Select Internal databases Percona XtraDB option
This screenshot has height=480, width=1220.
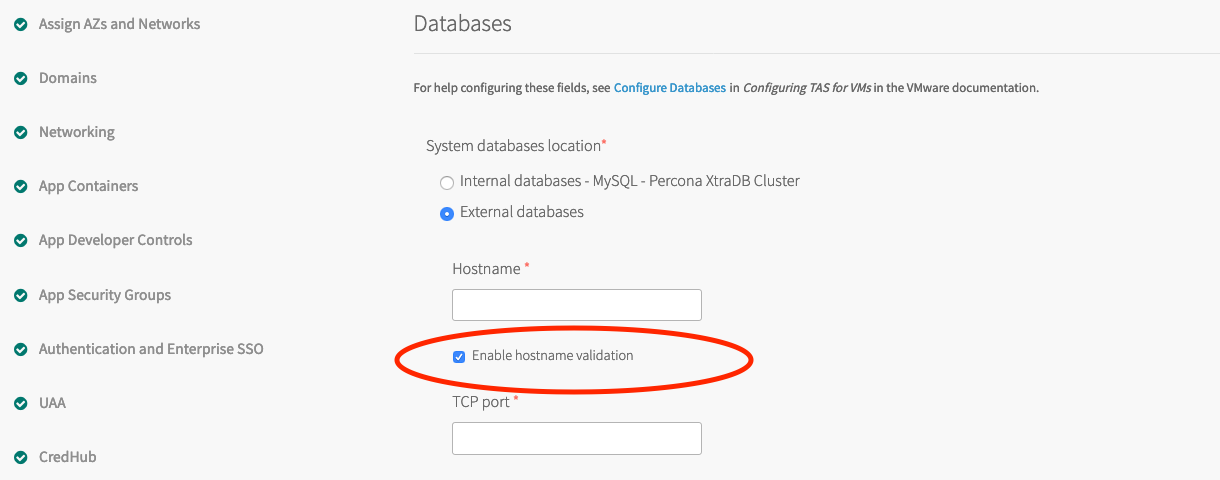pyautogui.click(x=447, y=182)
